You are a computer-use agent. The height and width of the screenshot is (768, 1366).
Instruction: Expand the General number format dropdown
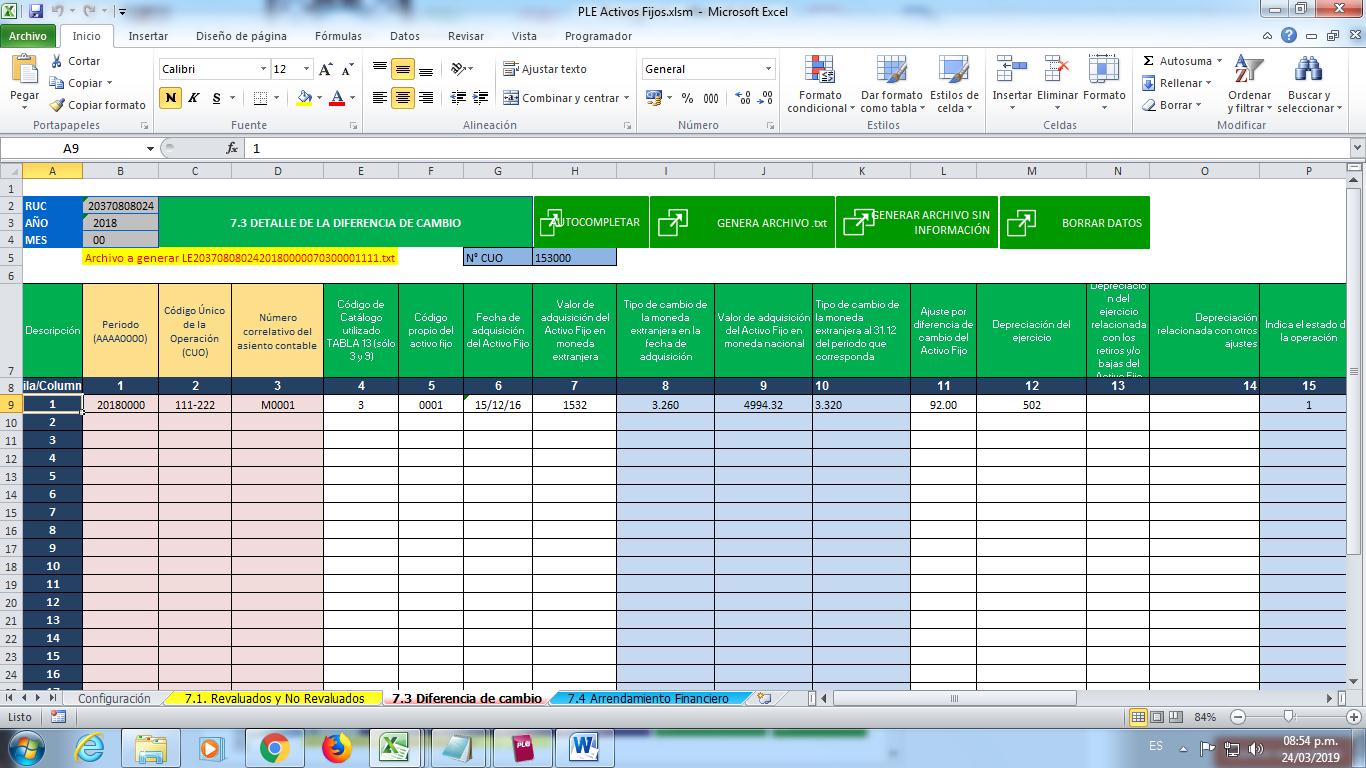(x=768, y=69)
